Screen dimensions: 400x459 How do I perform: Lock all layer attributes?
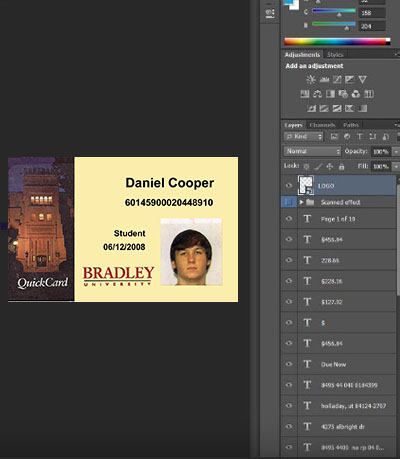tap(341, 166)
